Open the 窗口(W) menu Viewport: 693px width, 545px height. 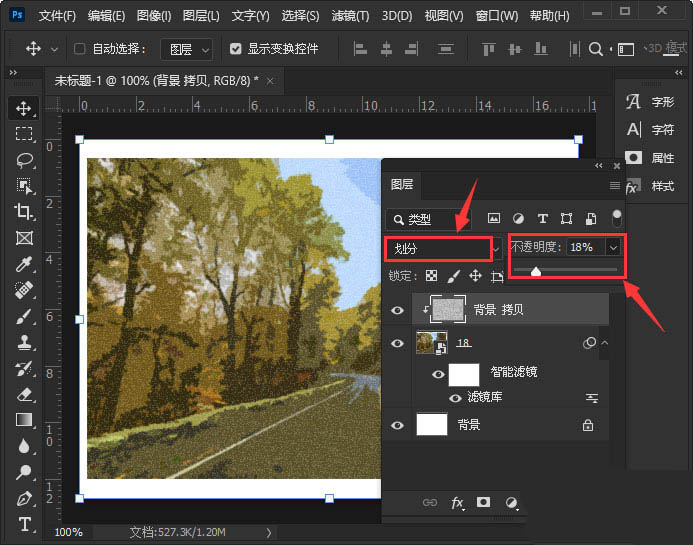(x=497, y=16)
